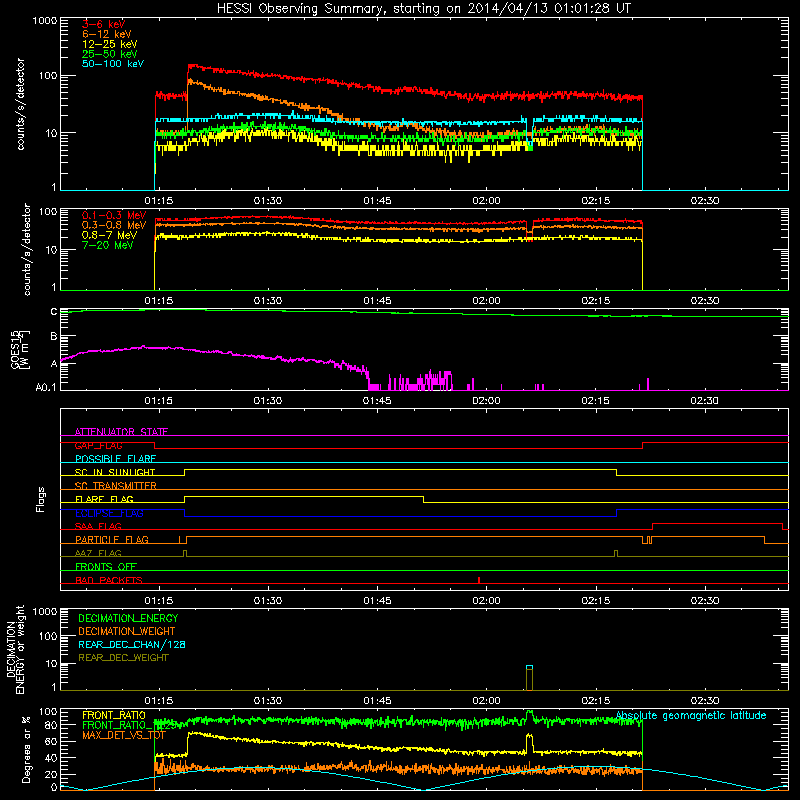
Task: Click the DECIMATION_WEIGHT legend entry
Action: pyautogui.click(x=127, y=631)
